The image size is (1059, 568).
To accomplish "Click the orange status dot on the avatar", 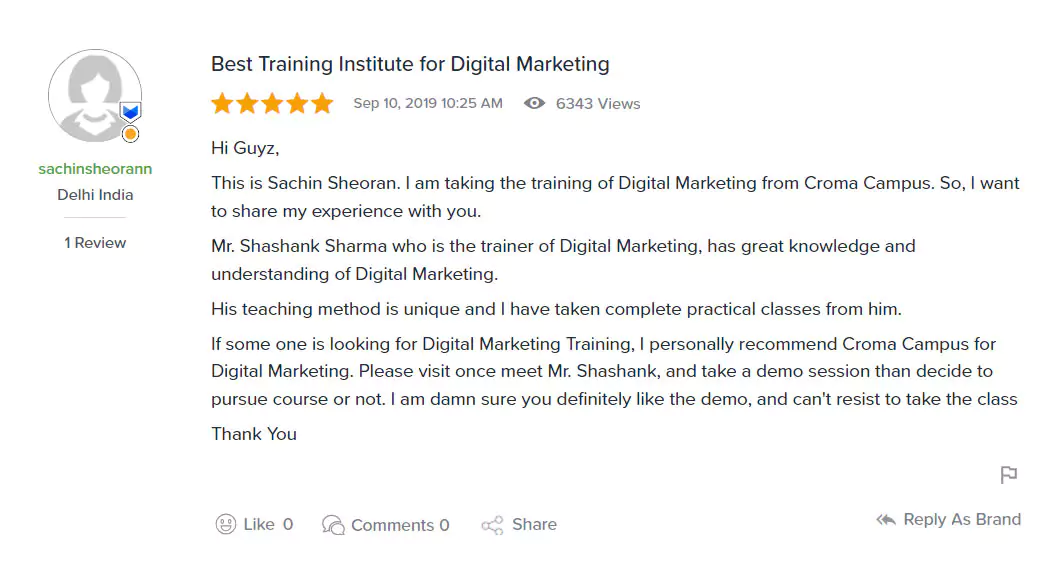I will coord(130,134).
